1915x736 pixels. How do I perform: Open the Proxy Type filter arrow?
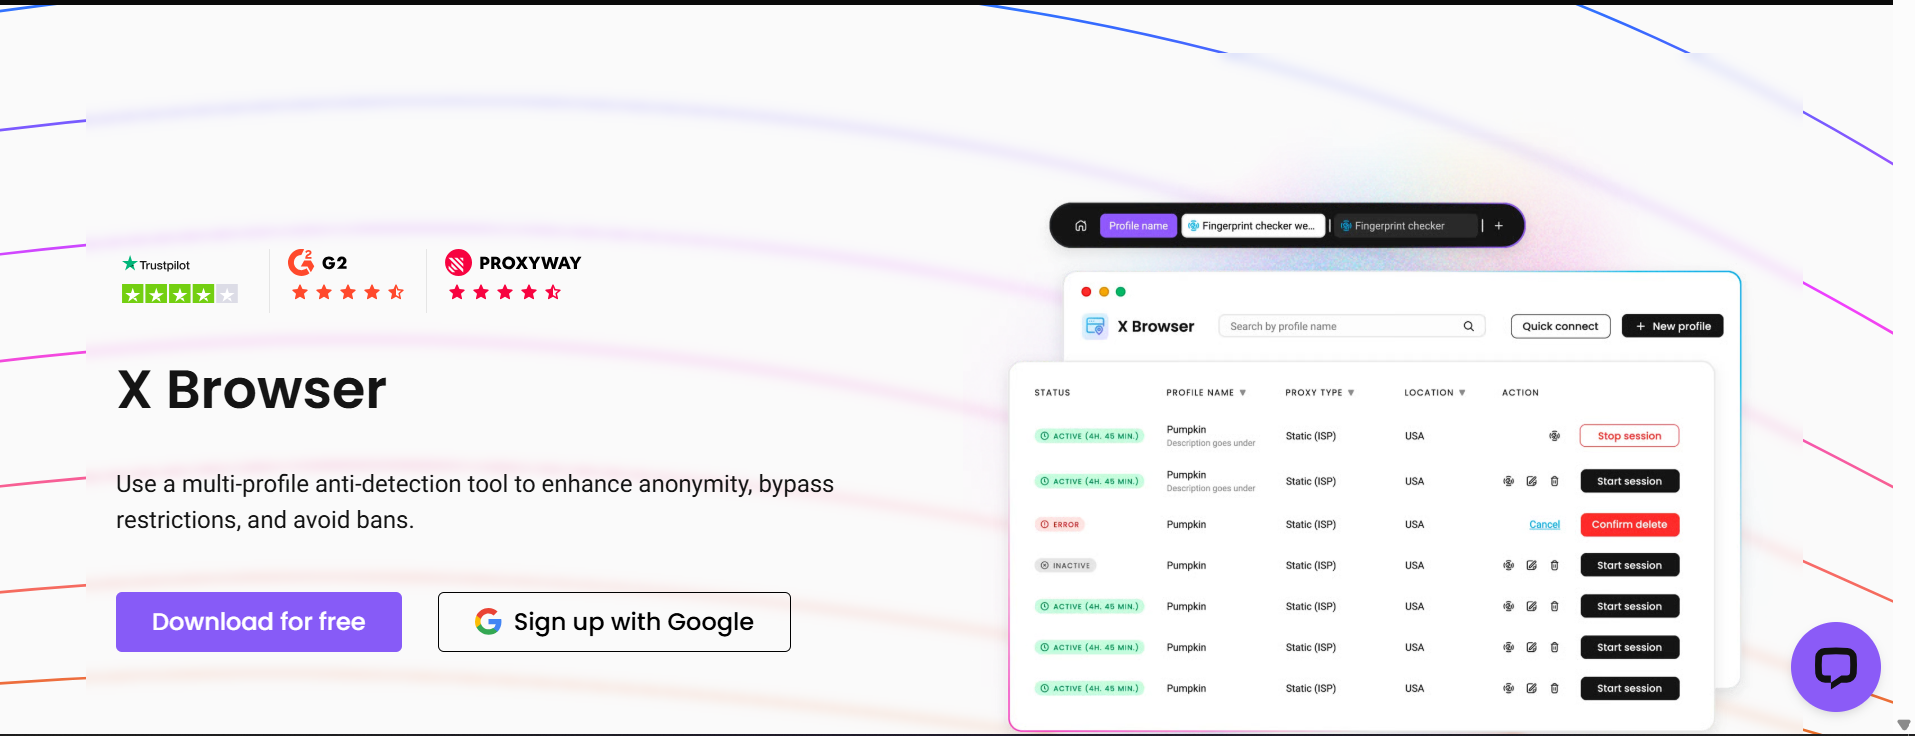1351,392
